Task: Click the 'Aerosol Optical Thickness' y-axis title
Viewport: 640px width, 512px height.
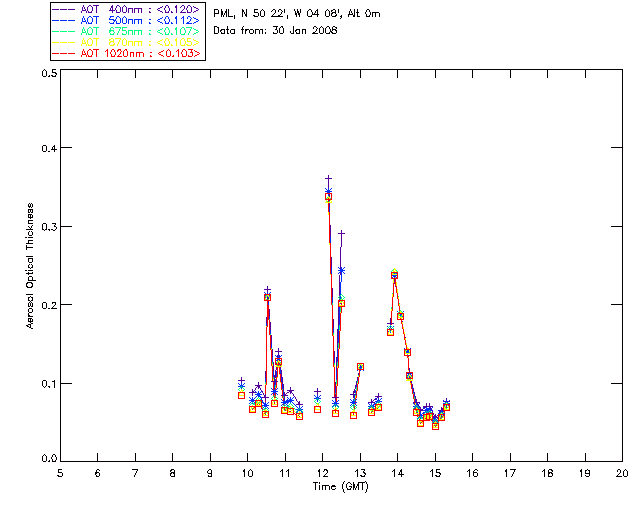Action: tap(30, 266)
